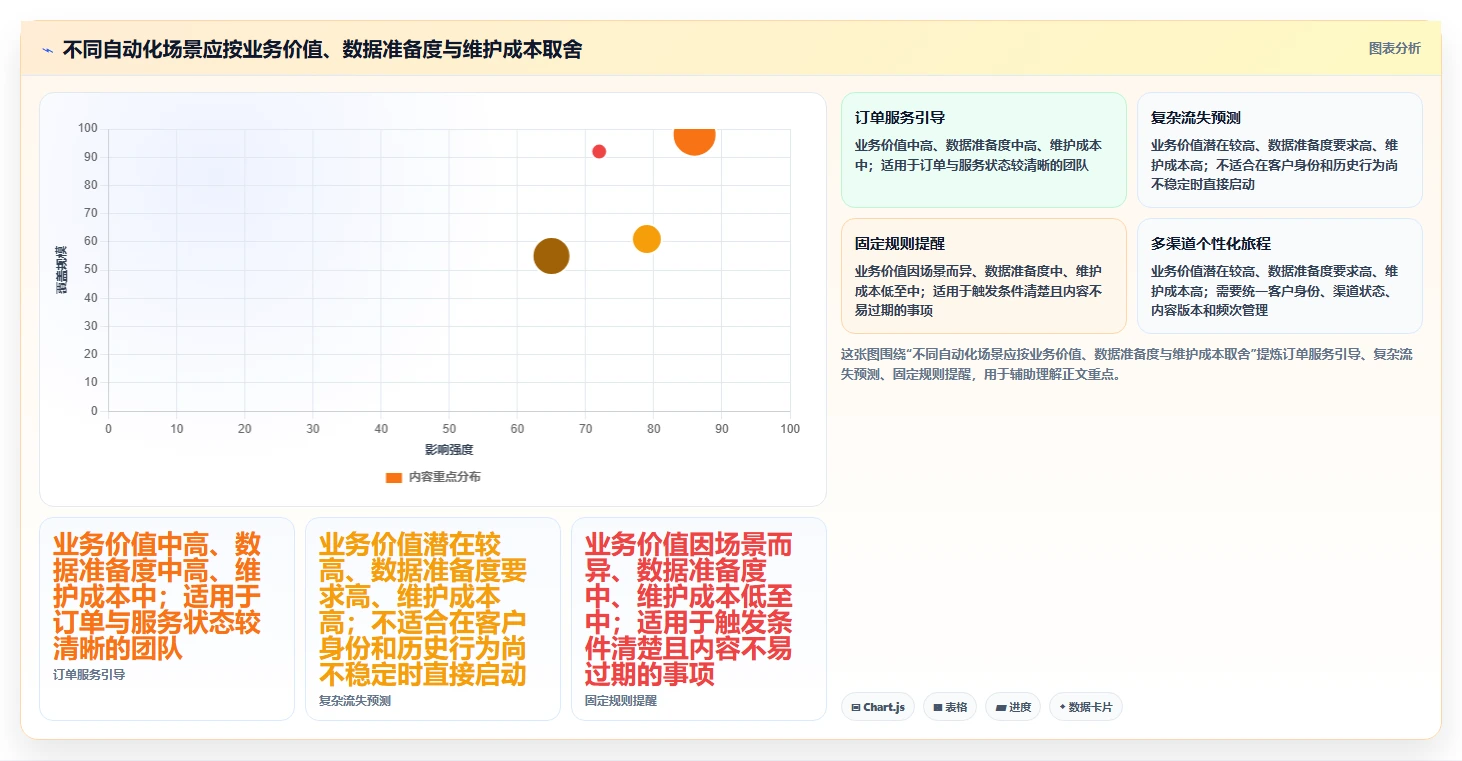Click the 订单服务引导 label under orange card
Viewport: 1462px width, 761px height.
tap(89, 675)
